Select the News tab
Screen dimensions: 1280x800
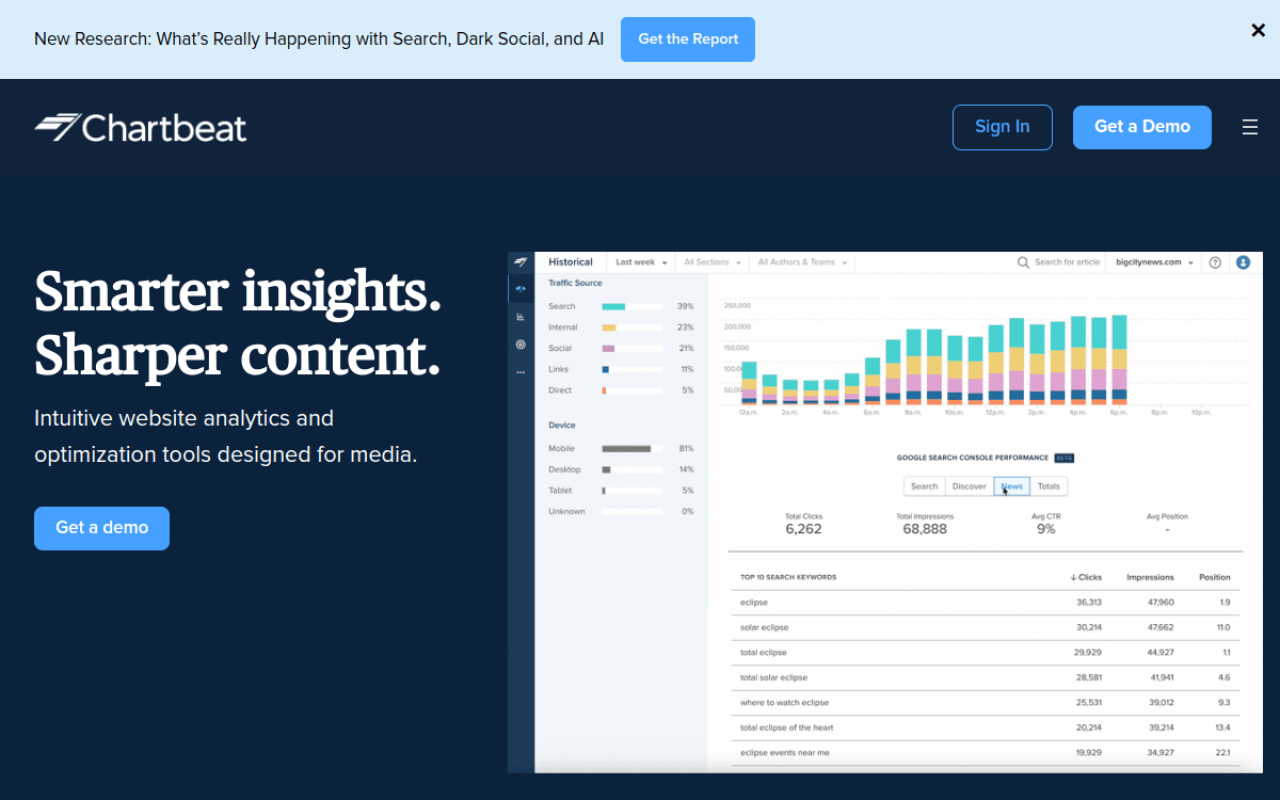pos(1012,486)
